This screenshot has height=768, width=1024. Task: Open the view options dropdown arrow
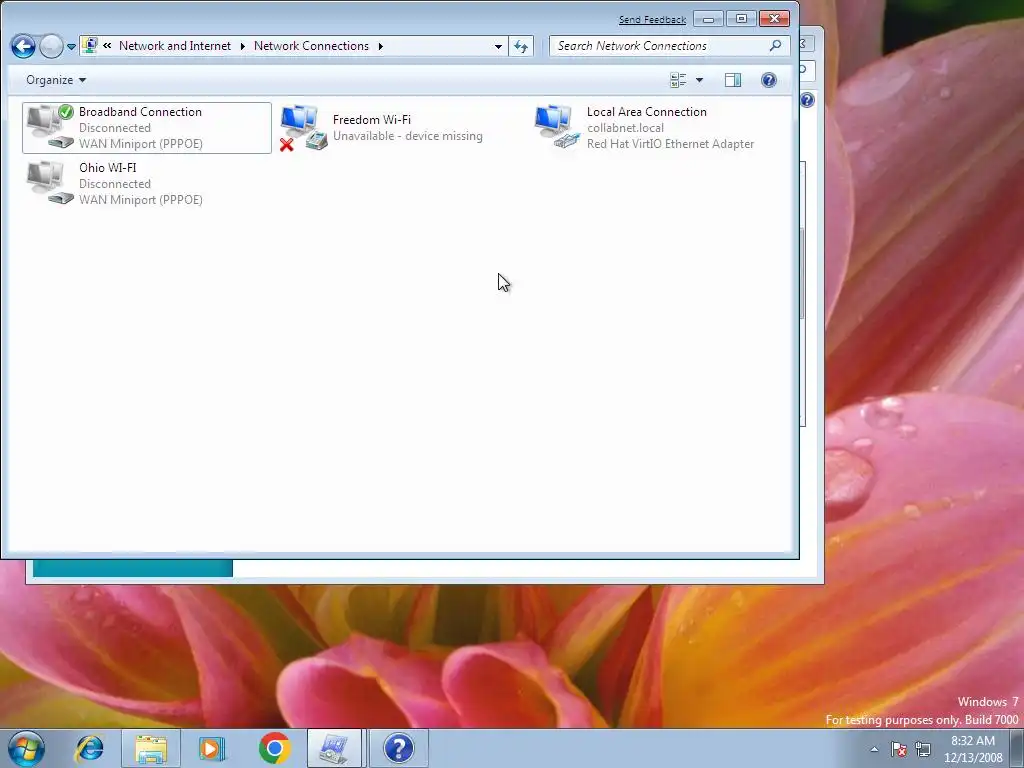699,80
